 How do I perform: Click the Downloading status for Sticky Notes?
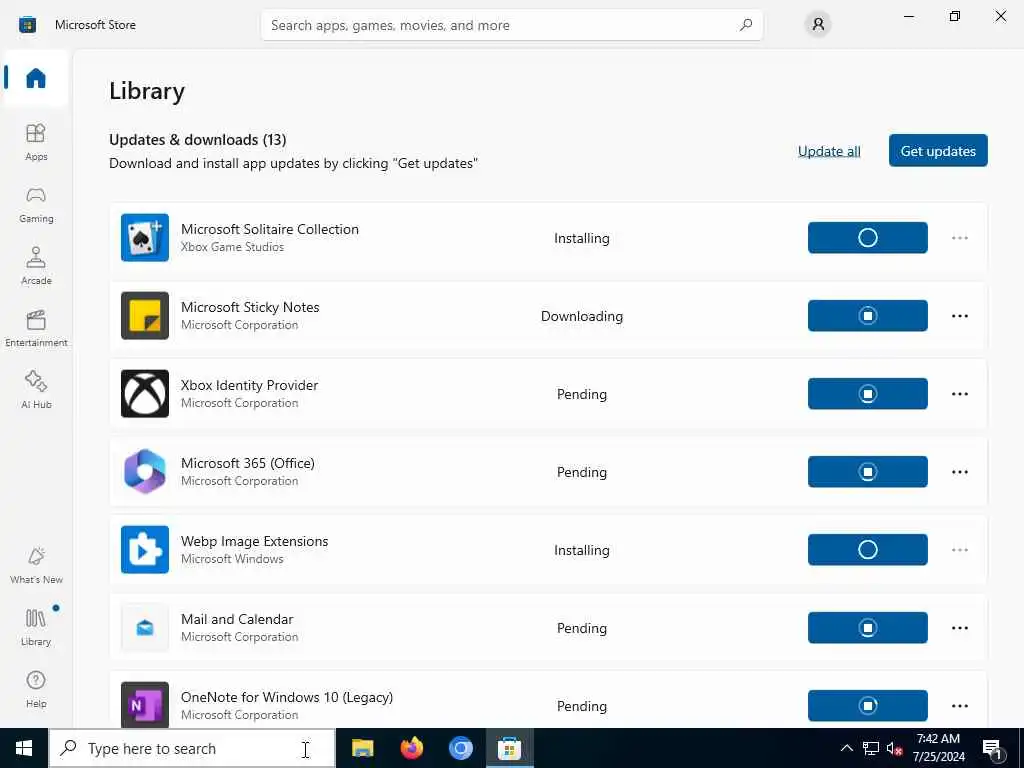pyautogui.click(x=582, y=316)
